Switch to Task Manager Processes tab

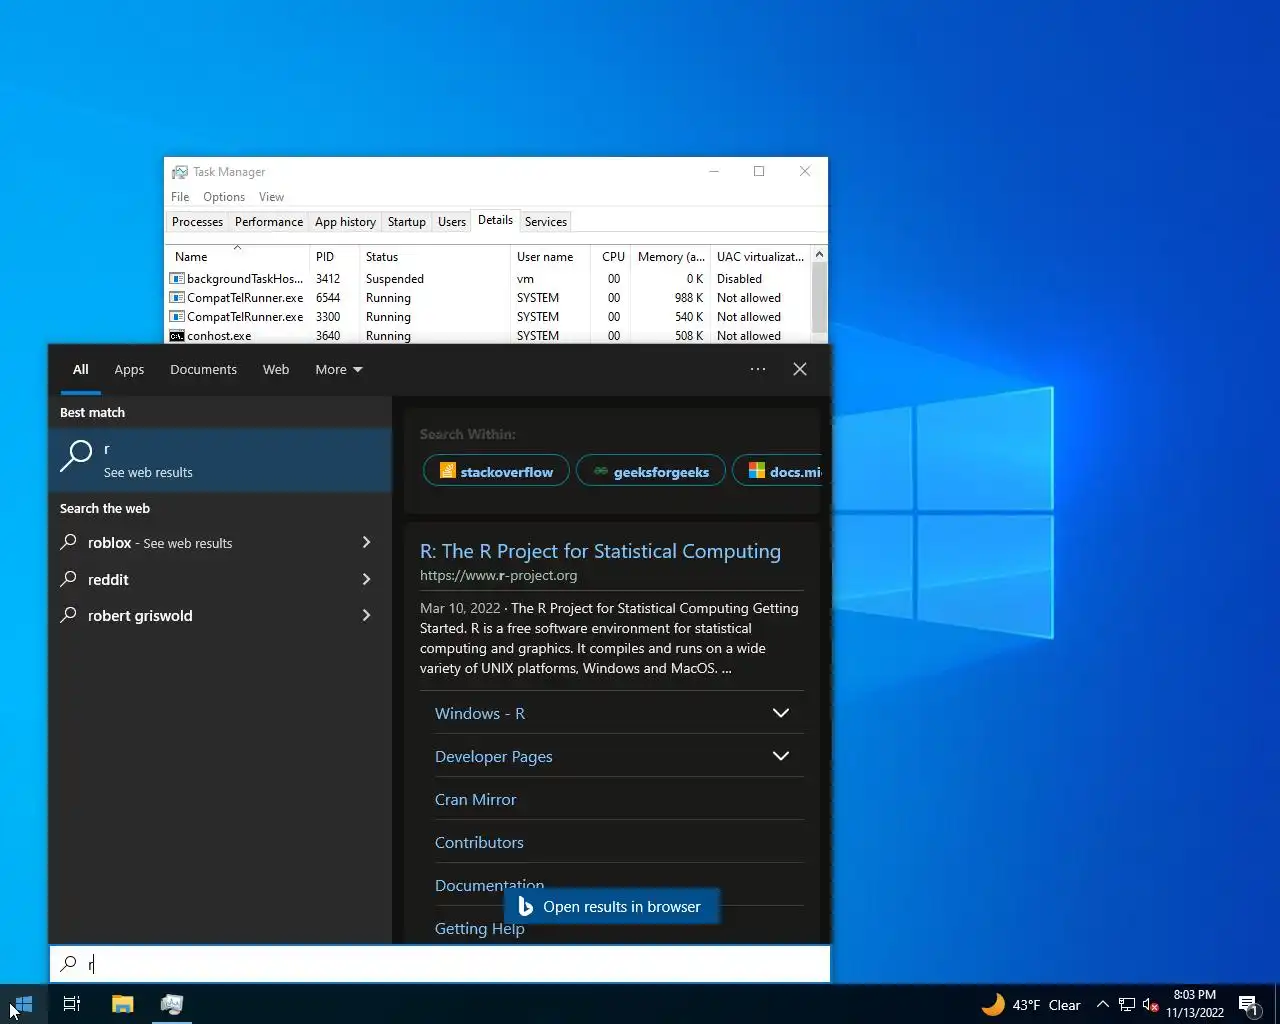[x=197, y=222]
